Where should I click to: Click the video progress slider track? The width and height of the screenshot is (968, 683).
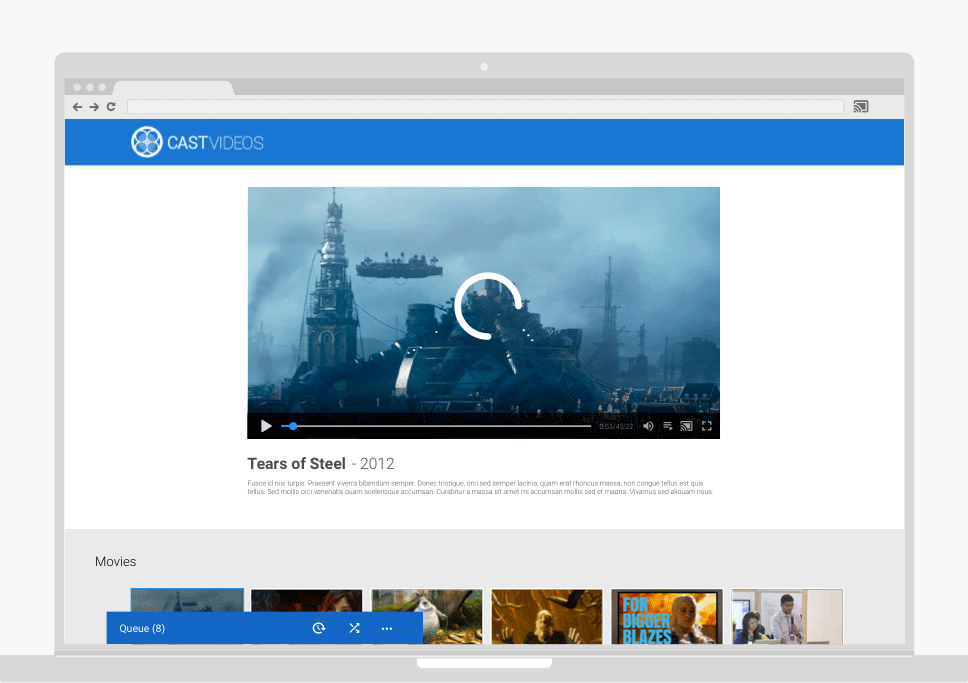[440, 426]
